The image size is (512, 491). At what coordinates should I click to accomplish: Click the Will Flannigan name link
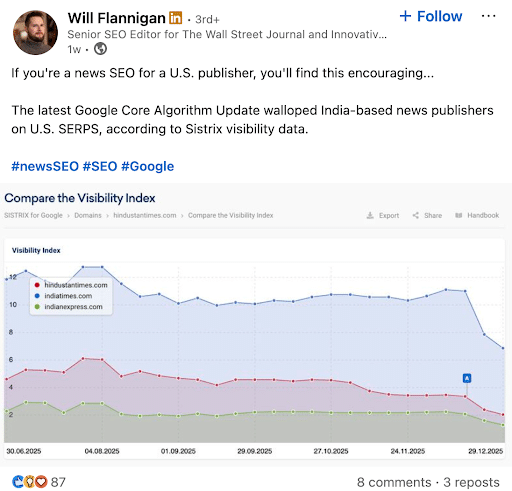(x=116, y=18)
